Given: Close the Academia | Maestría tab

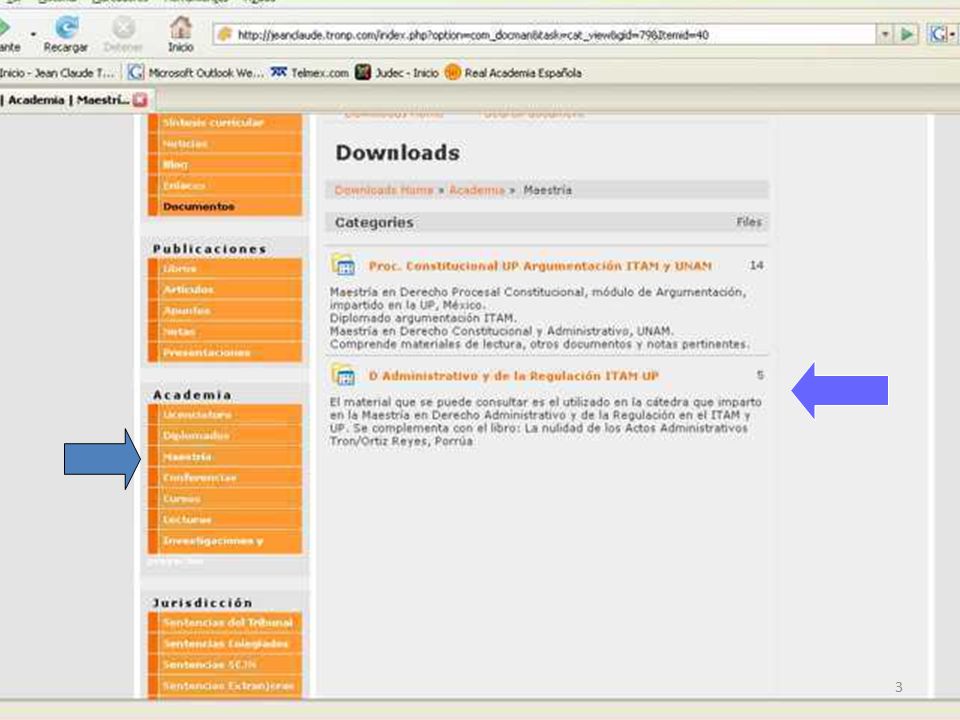Looking at the screenshot, I should (x=140, y=100).
